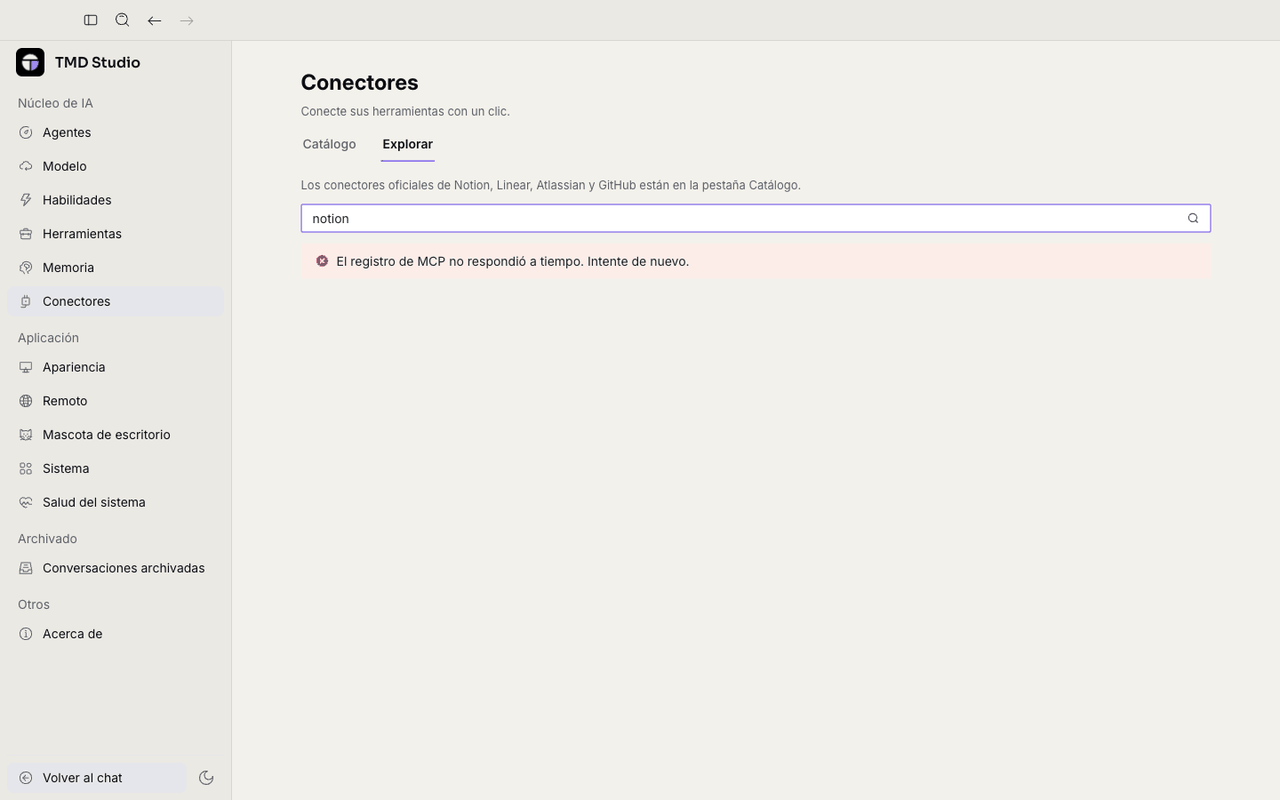
Task: Click the TMD Studio logo icon
Action: [x=30, y=62]
